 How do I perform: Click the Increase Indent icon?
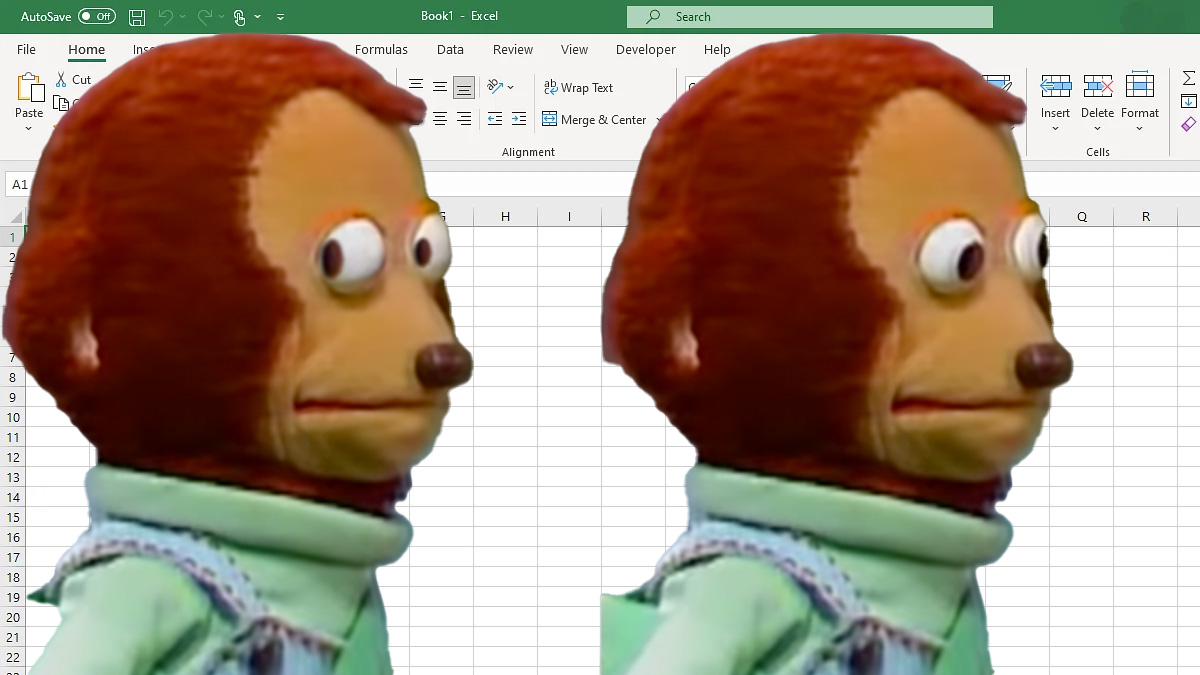tap(518, 119)
